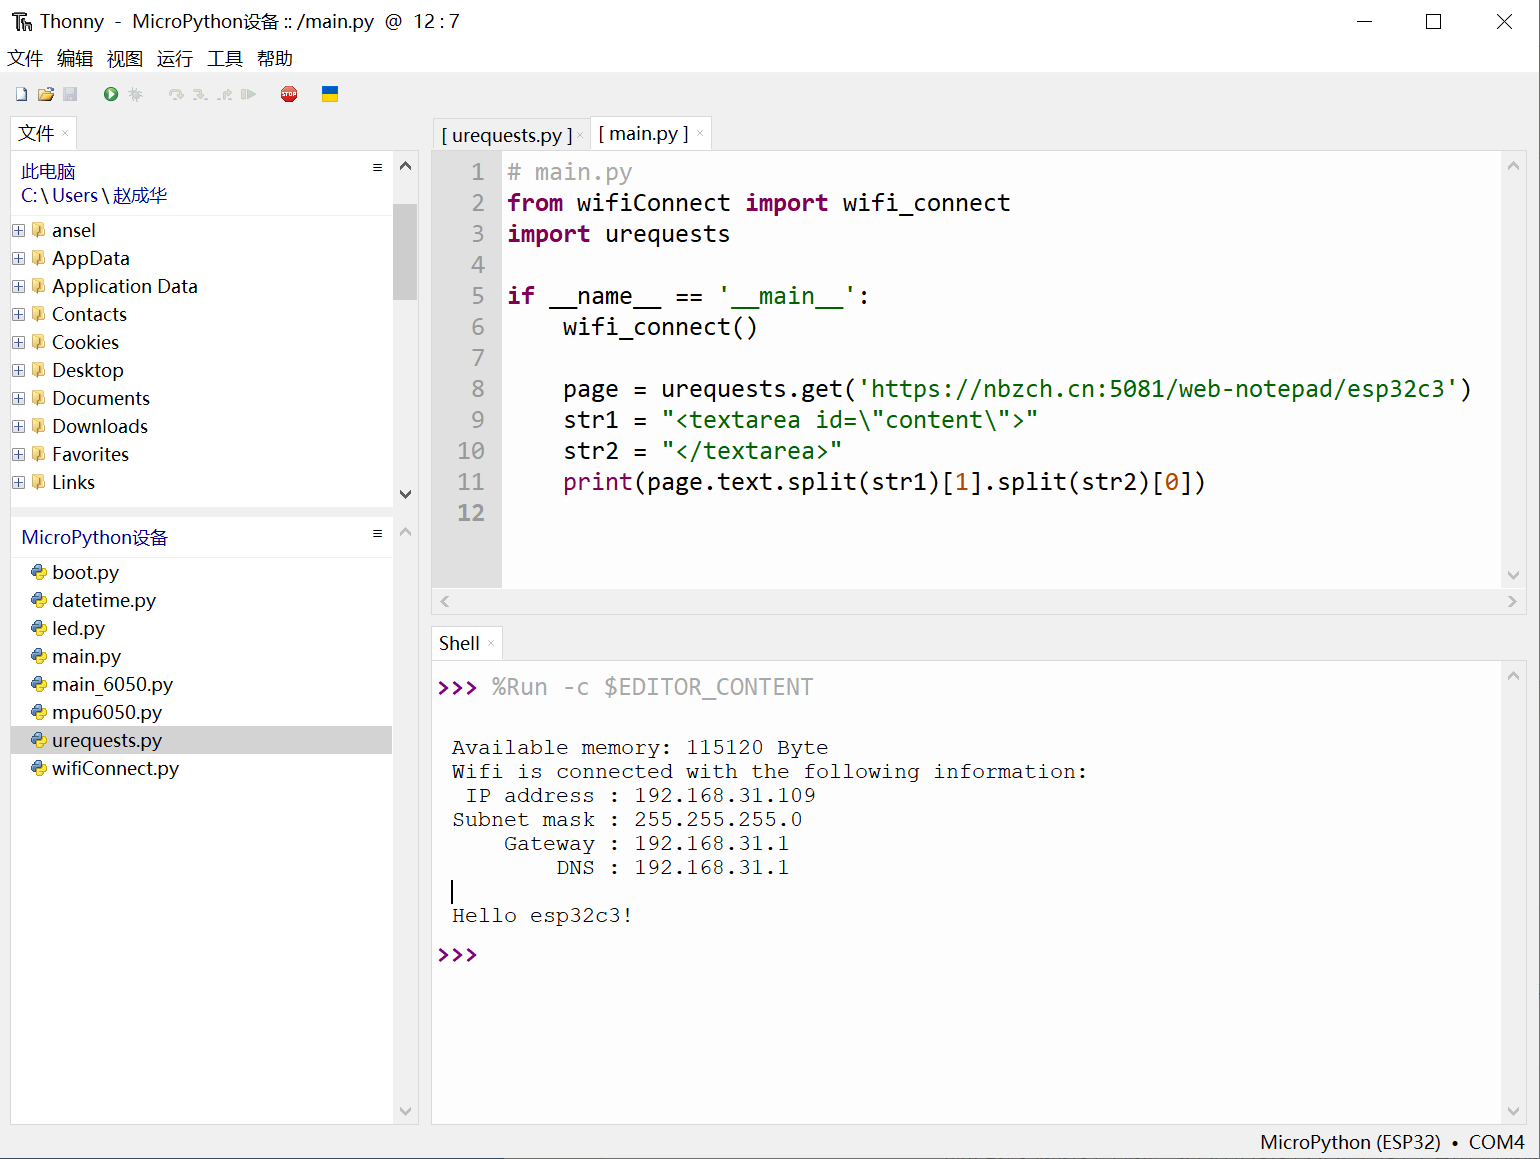The image size is (1540, 1159).
Task: Open the MicroPython device panel hamburger menu
Action: pyautogui.click(x=377, y=534)
